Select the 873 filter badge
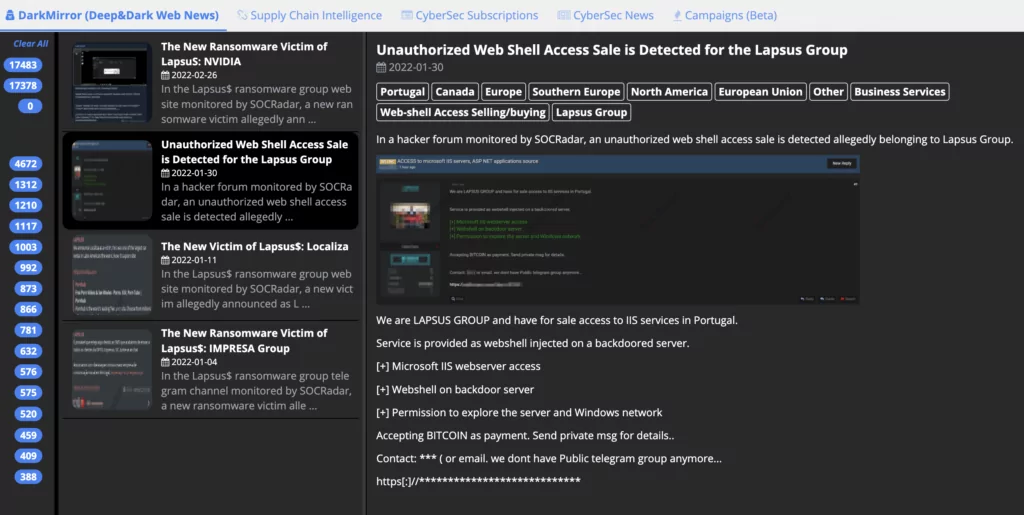The image size is (1024, 515). tap(28, 289)
